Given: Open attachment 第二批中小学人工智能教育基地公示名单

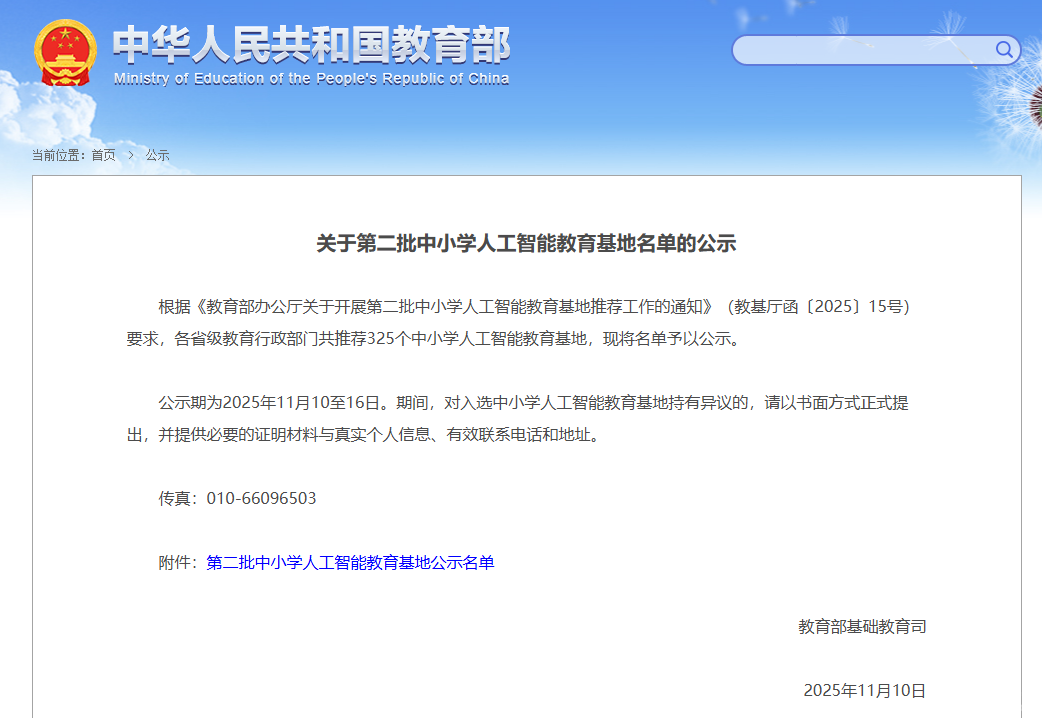Looking at the screenshot, I should click(x=350, y=563).
